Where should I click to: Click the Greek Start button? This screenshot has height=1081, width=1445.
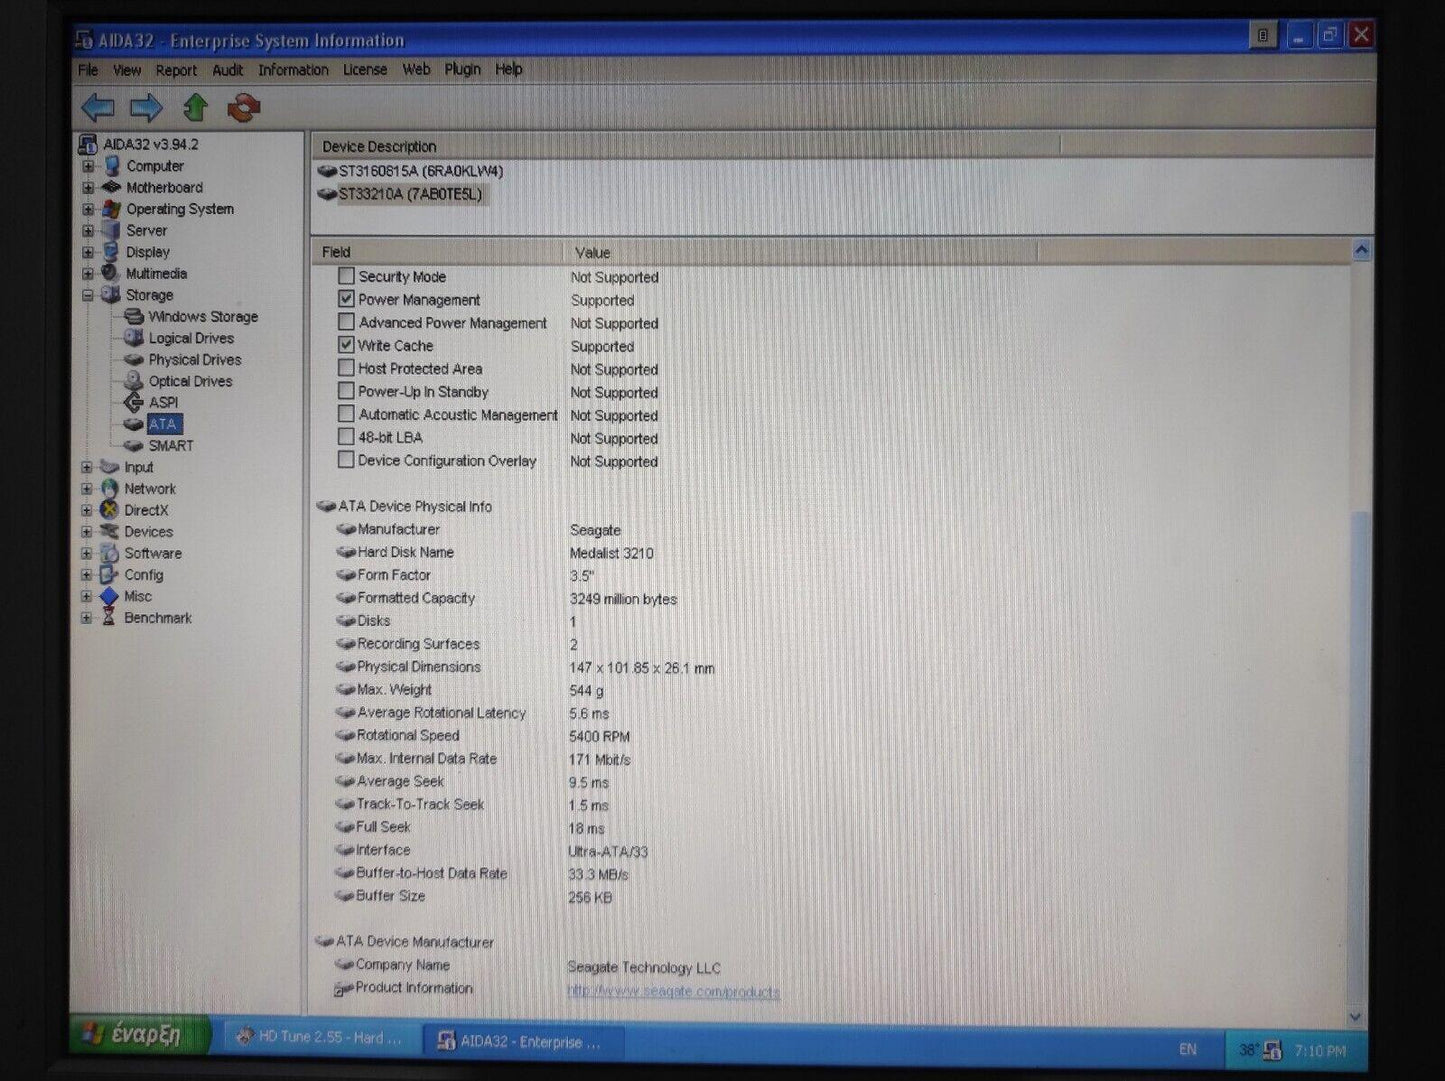point(140,1035)
